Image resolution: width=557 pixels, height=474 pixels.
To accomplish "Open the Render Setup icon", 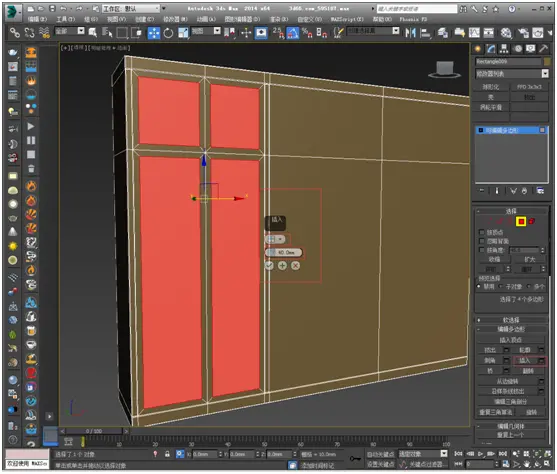I will [x=523, y=33].
